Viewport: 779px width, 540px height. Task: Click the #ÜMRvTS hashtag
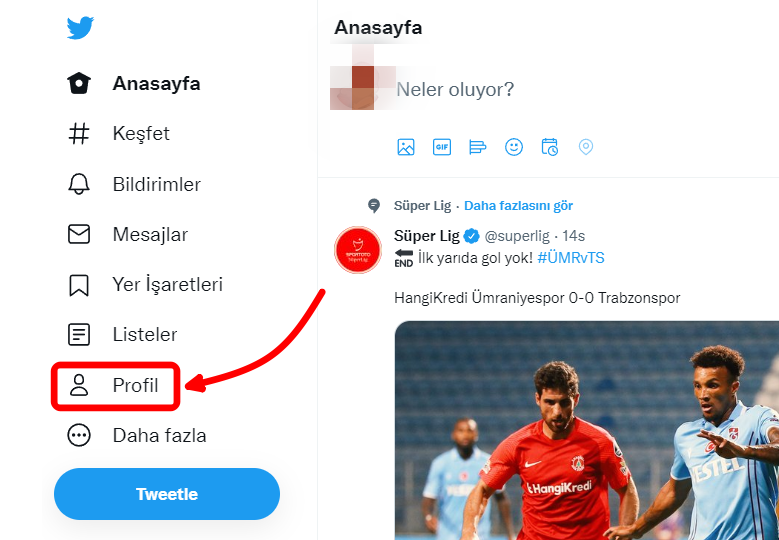click(571, 258)
